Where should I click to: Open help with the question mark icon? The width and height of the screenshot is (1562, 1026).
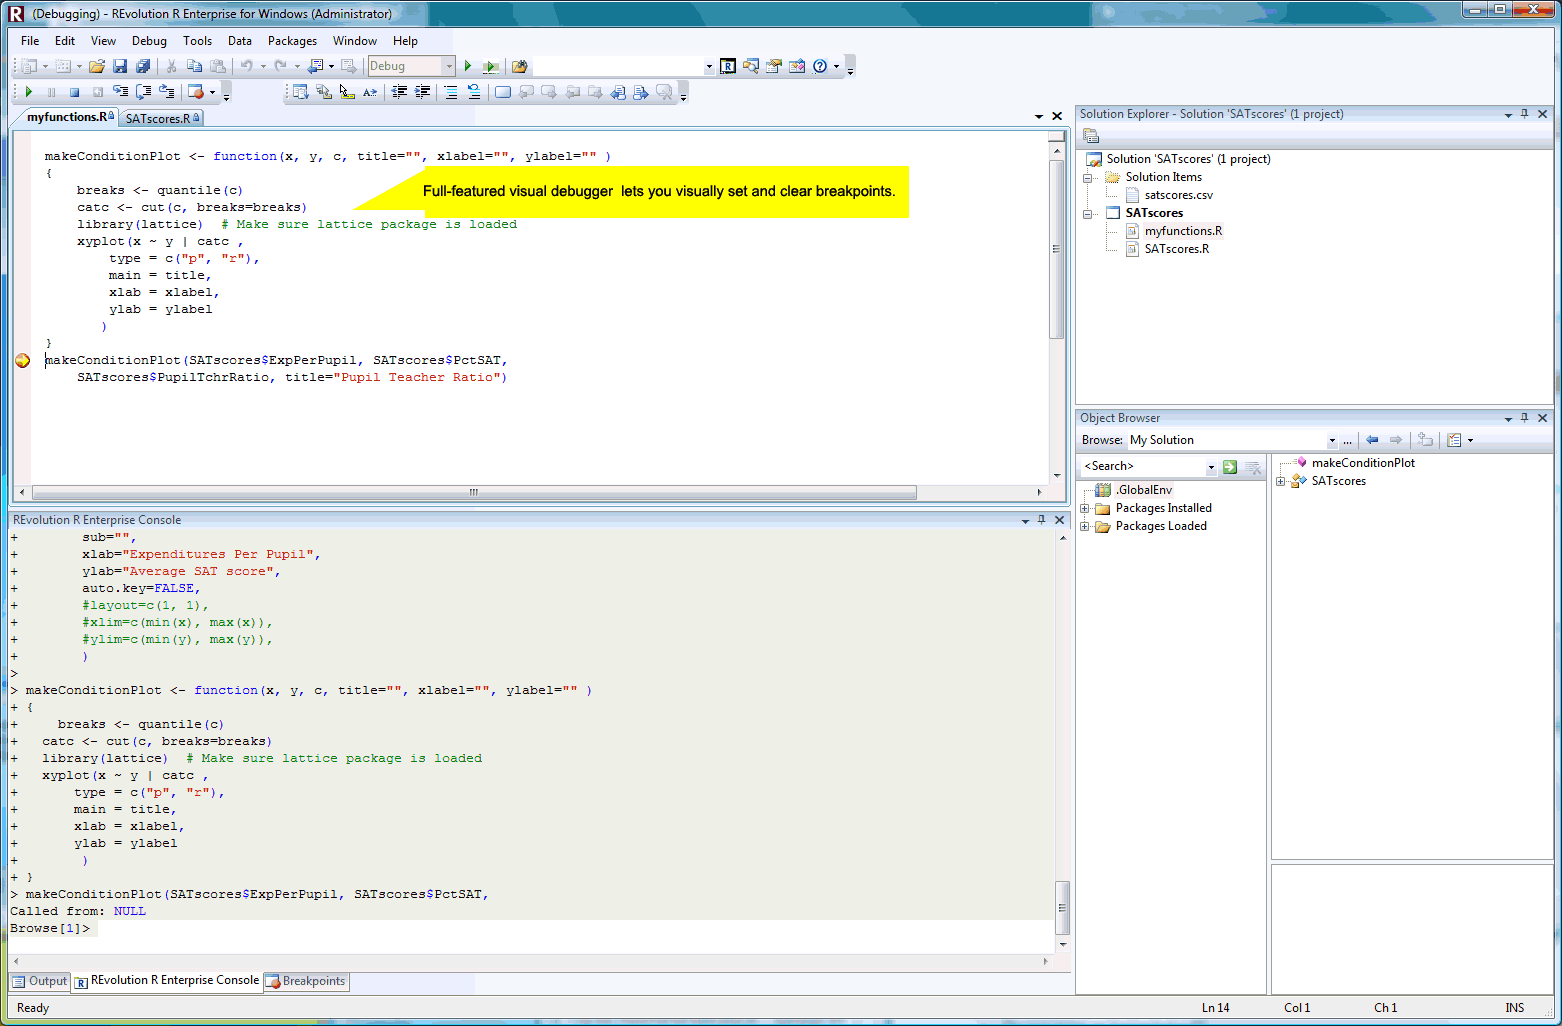coord(820,66)
